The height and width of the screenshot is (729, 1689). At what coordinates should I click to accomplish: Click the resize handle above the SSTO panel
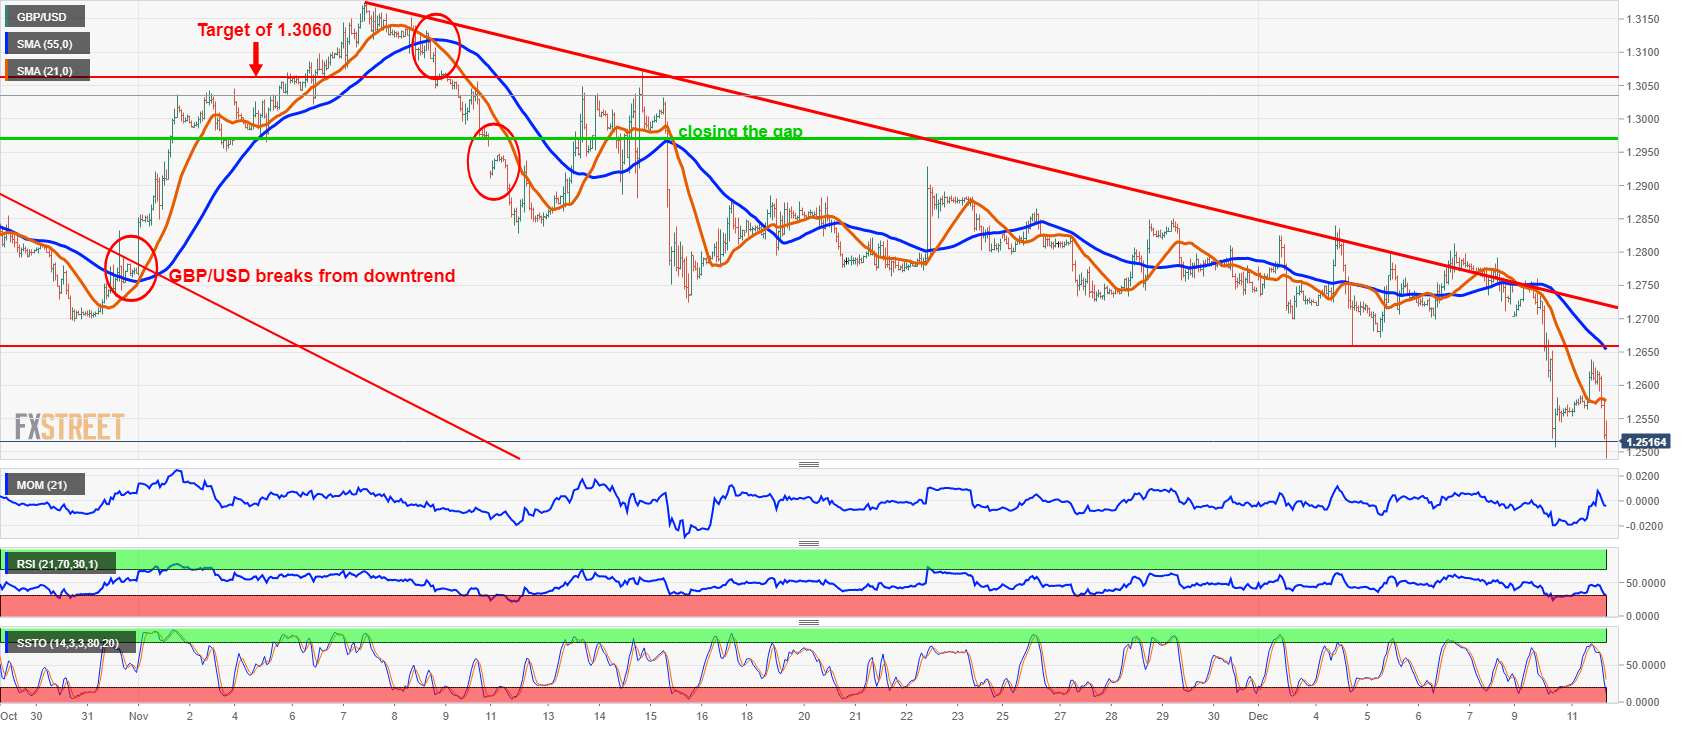tap(808, 622)
